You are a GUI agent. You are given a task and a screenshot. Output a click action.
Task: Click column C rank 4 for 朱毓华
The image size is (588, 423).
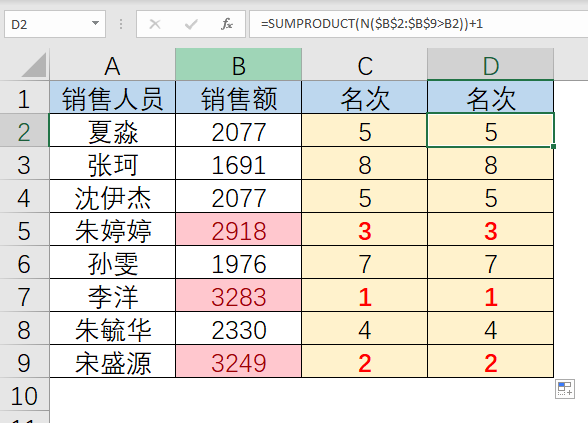(364, 328)
